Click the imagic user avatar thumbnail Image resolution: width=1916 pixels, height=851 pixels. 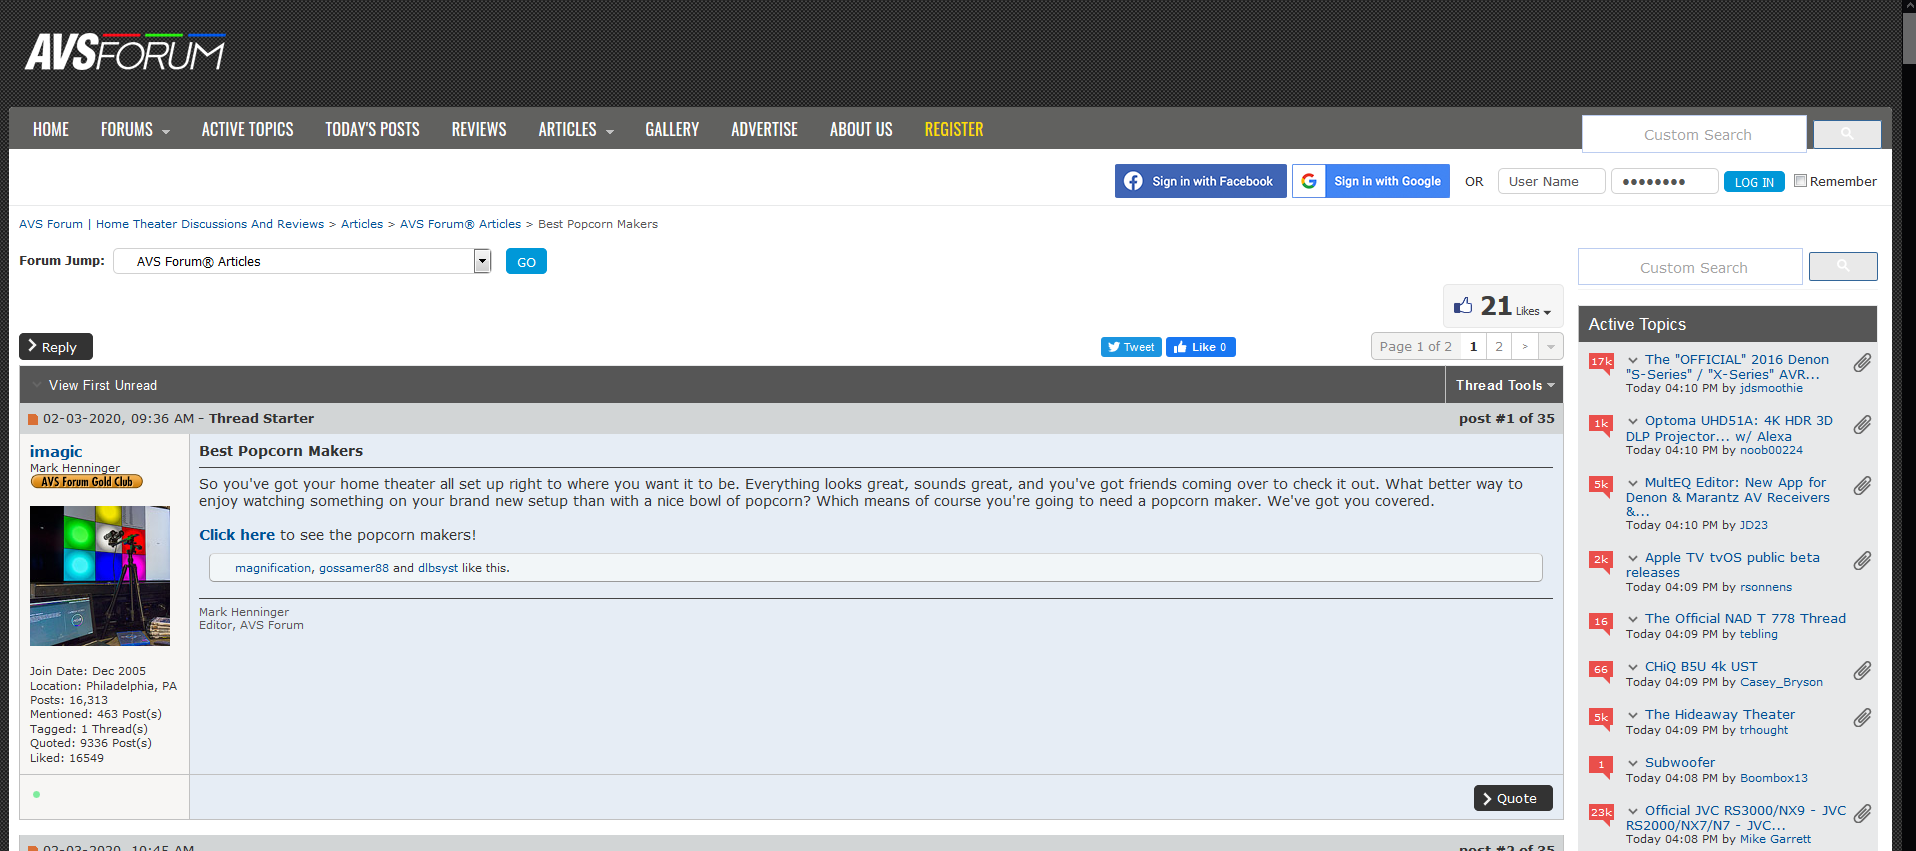click(100, 575)
